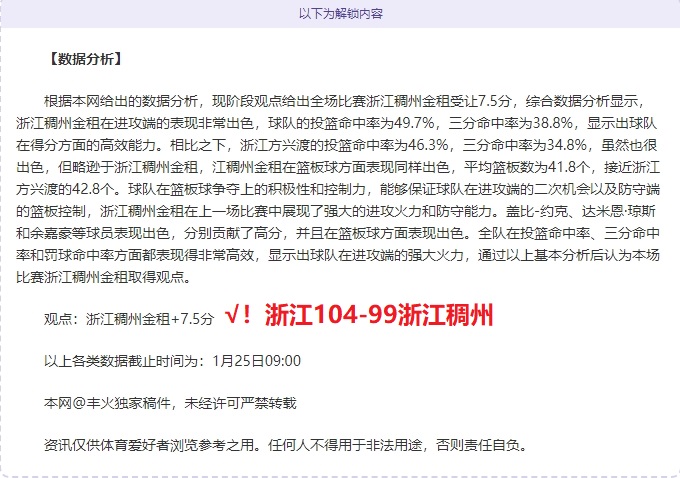680x478 pixels.
Task: Click the line starting '的篮板控制,浙江稠州金租'
Action: click(x=336, y=211)
